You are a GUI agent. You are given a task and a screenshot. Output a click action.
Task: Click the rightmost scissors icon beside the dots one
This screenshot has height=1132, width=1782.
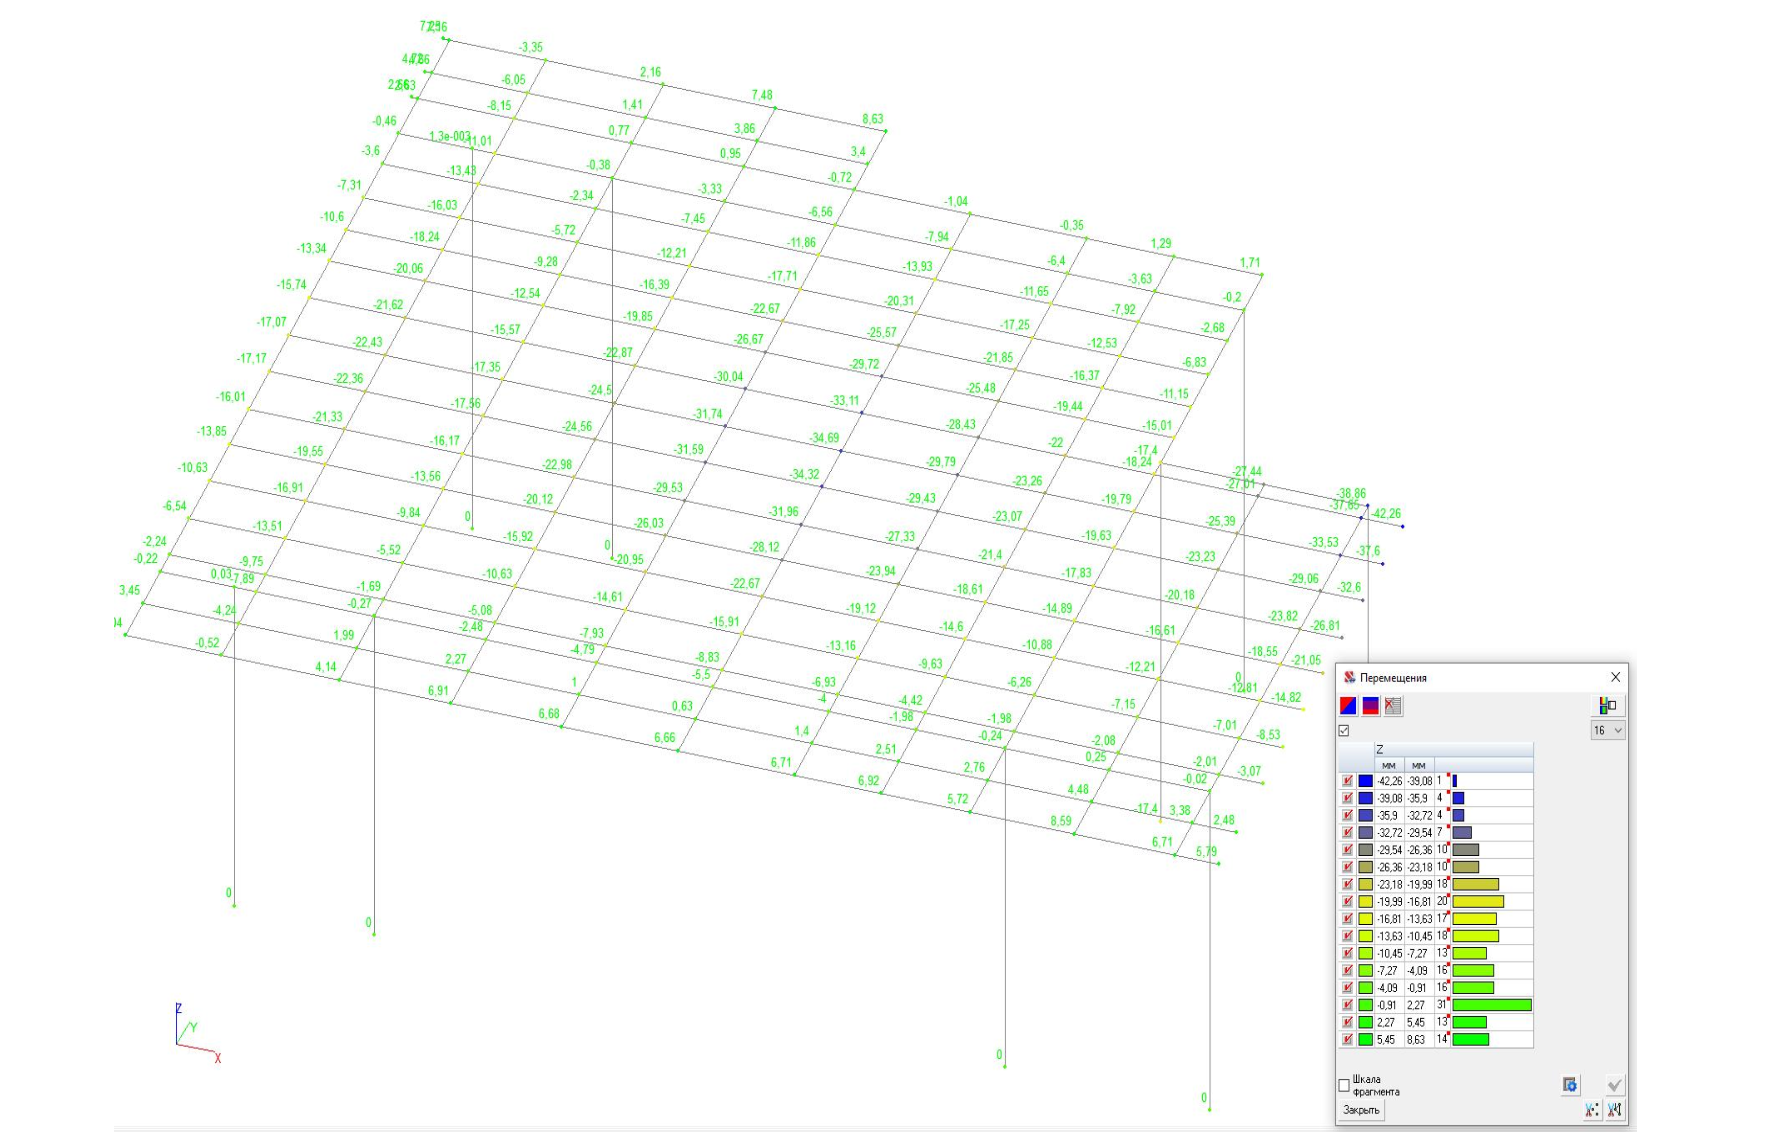(x=1614, y=1109)
